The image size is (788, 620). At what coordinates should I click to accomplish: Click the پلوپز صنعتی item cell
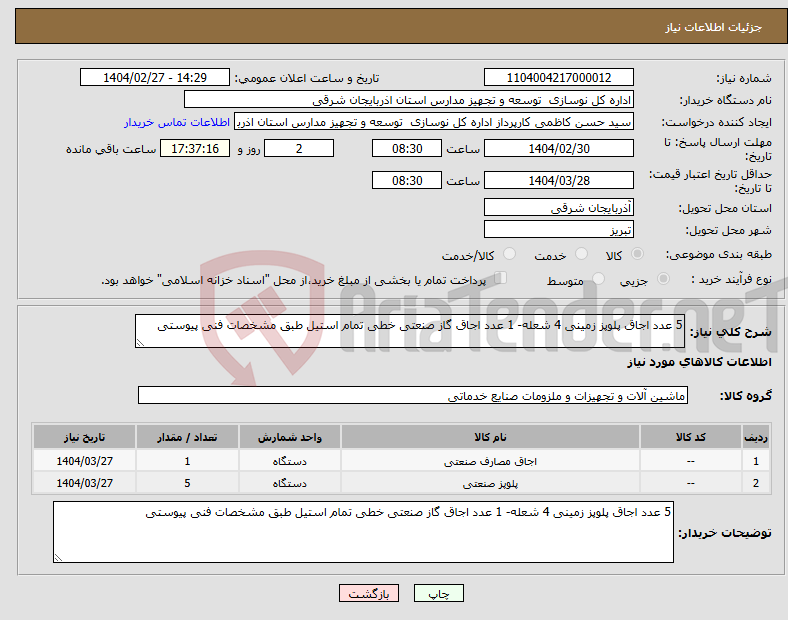tap(490, 483)
